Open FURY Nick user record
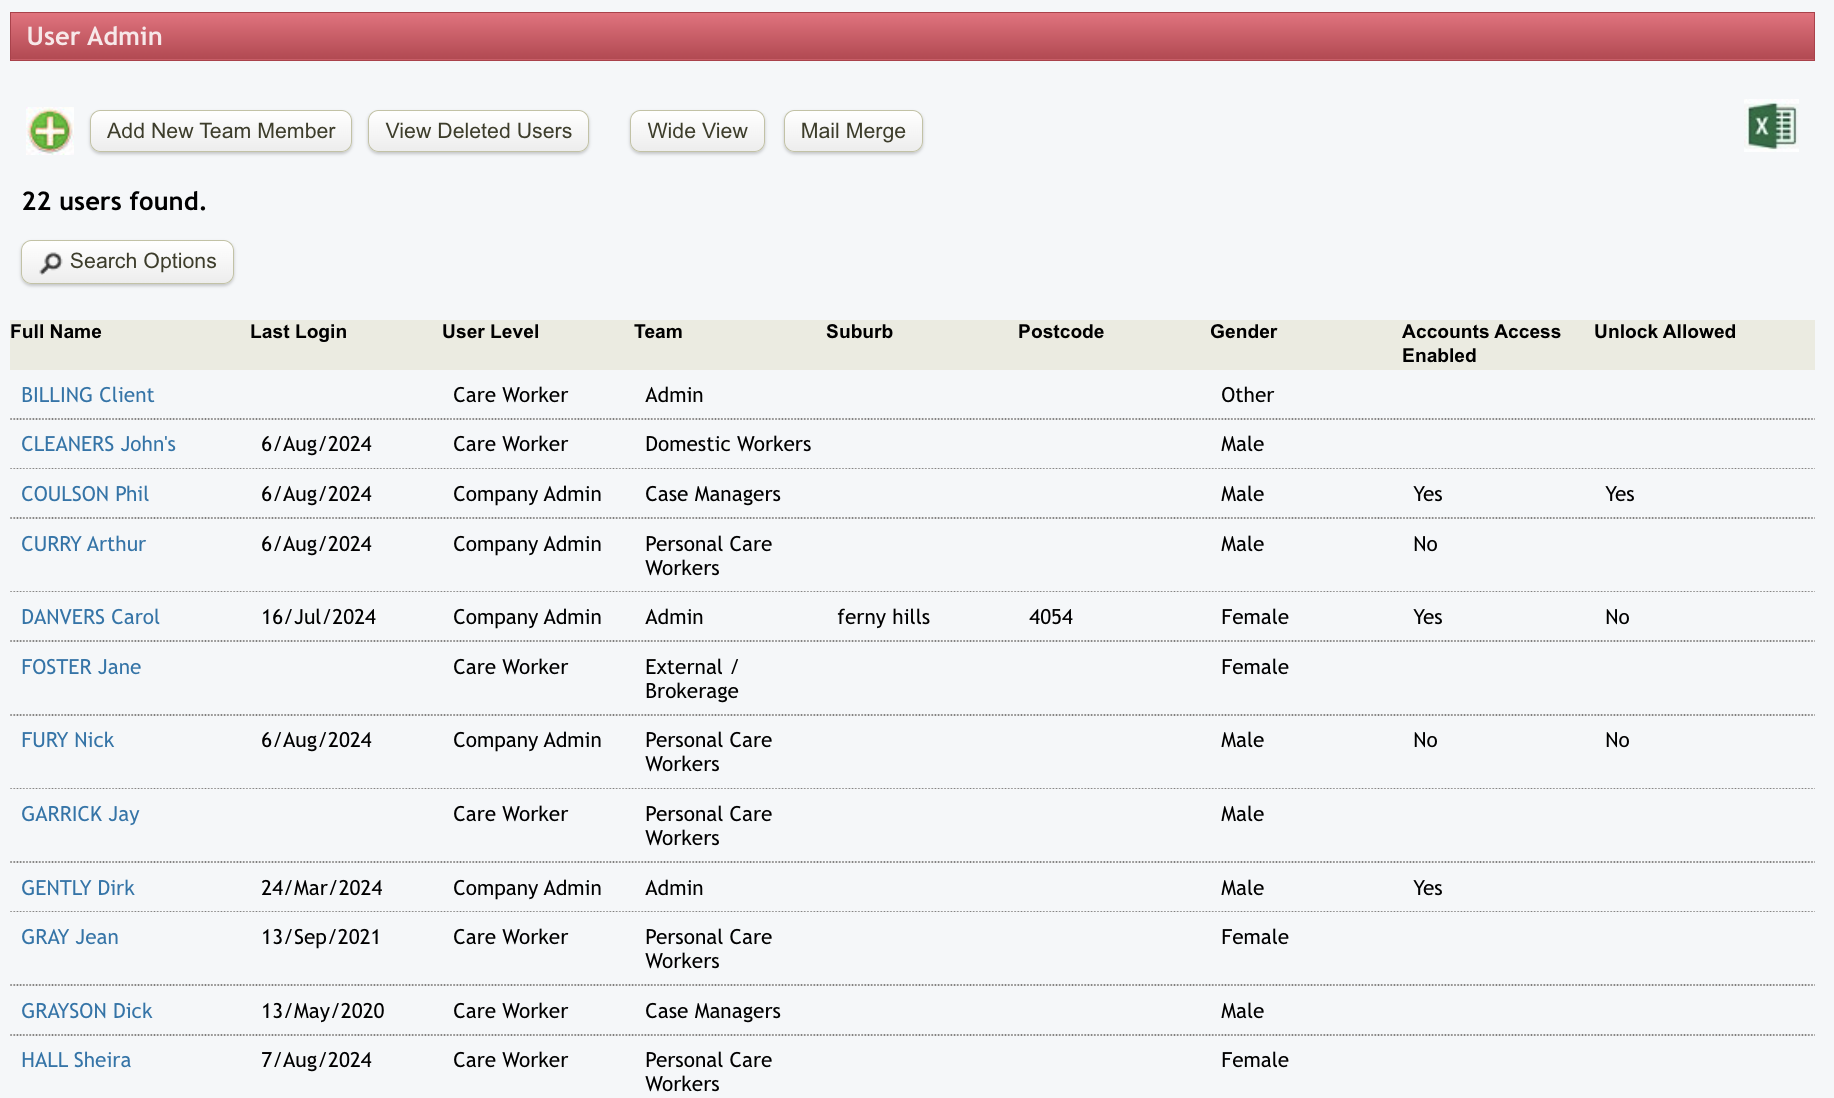Viewport: 1834px width, 1098px height. click(67, 740)
